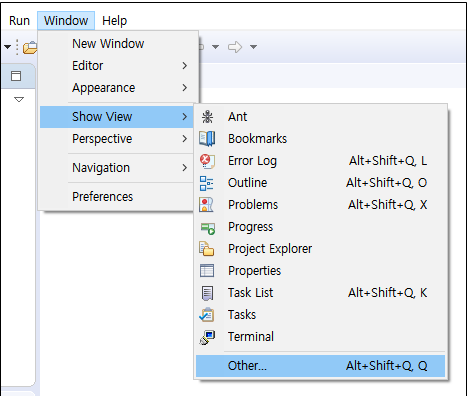The height and width of the screenshot is (396, 472).
Task: Open the Help menu
Action: 114,21
